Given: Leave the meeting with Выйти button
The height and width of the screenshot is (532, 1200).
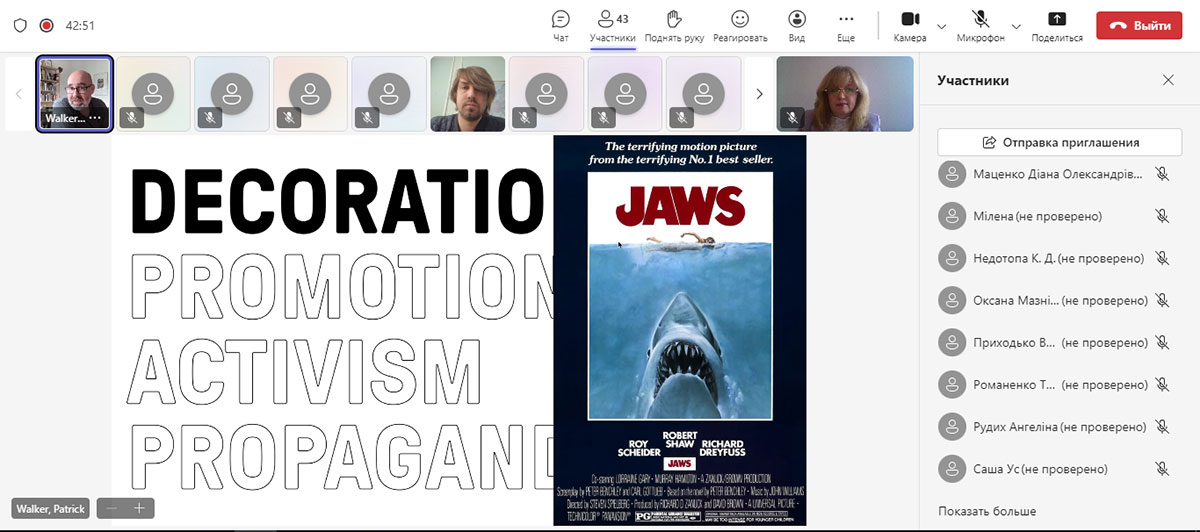Looking at the screenshot, I should 1139,25.
